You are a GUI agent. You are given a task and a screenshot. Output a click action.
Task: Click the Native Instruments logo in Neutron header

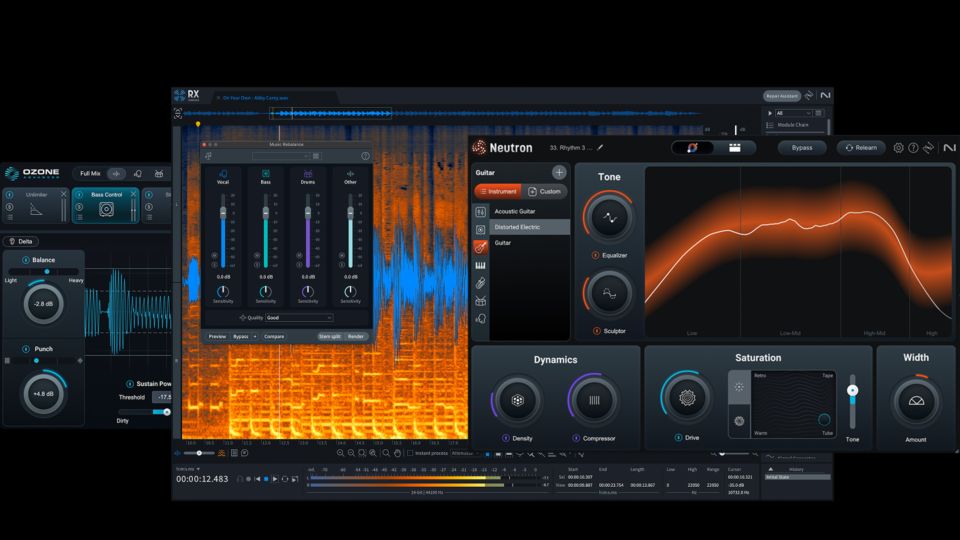coord(949,148)
